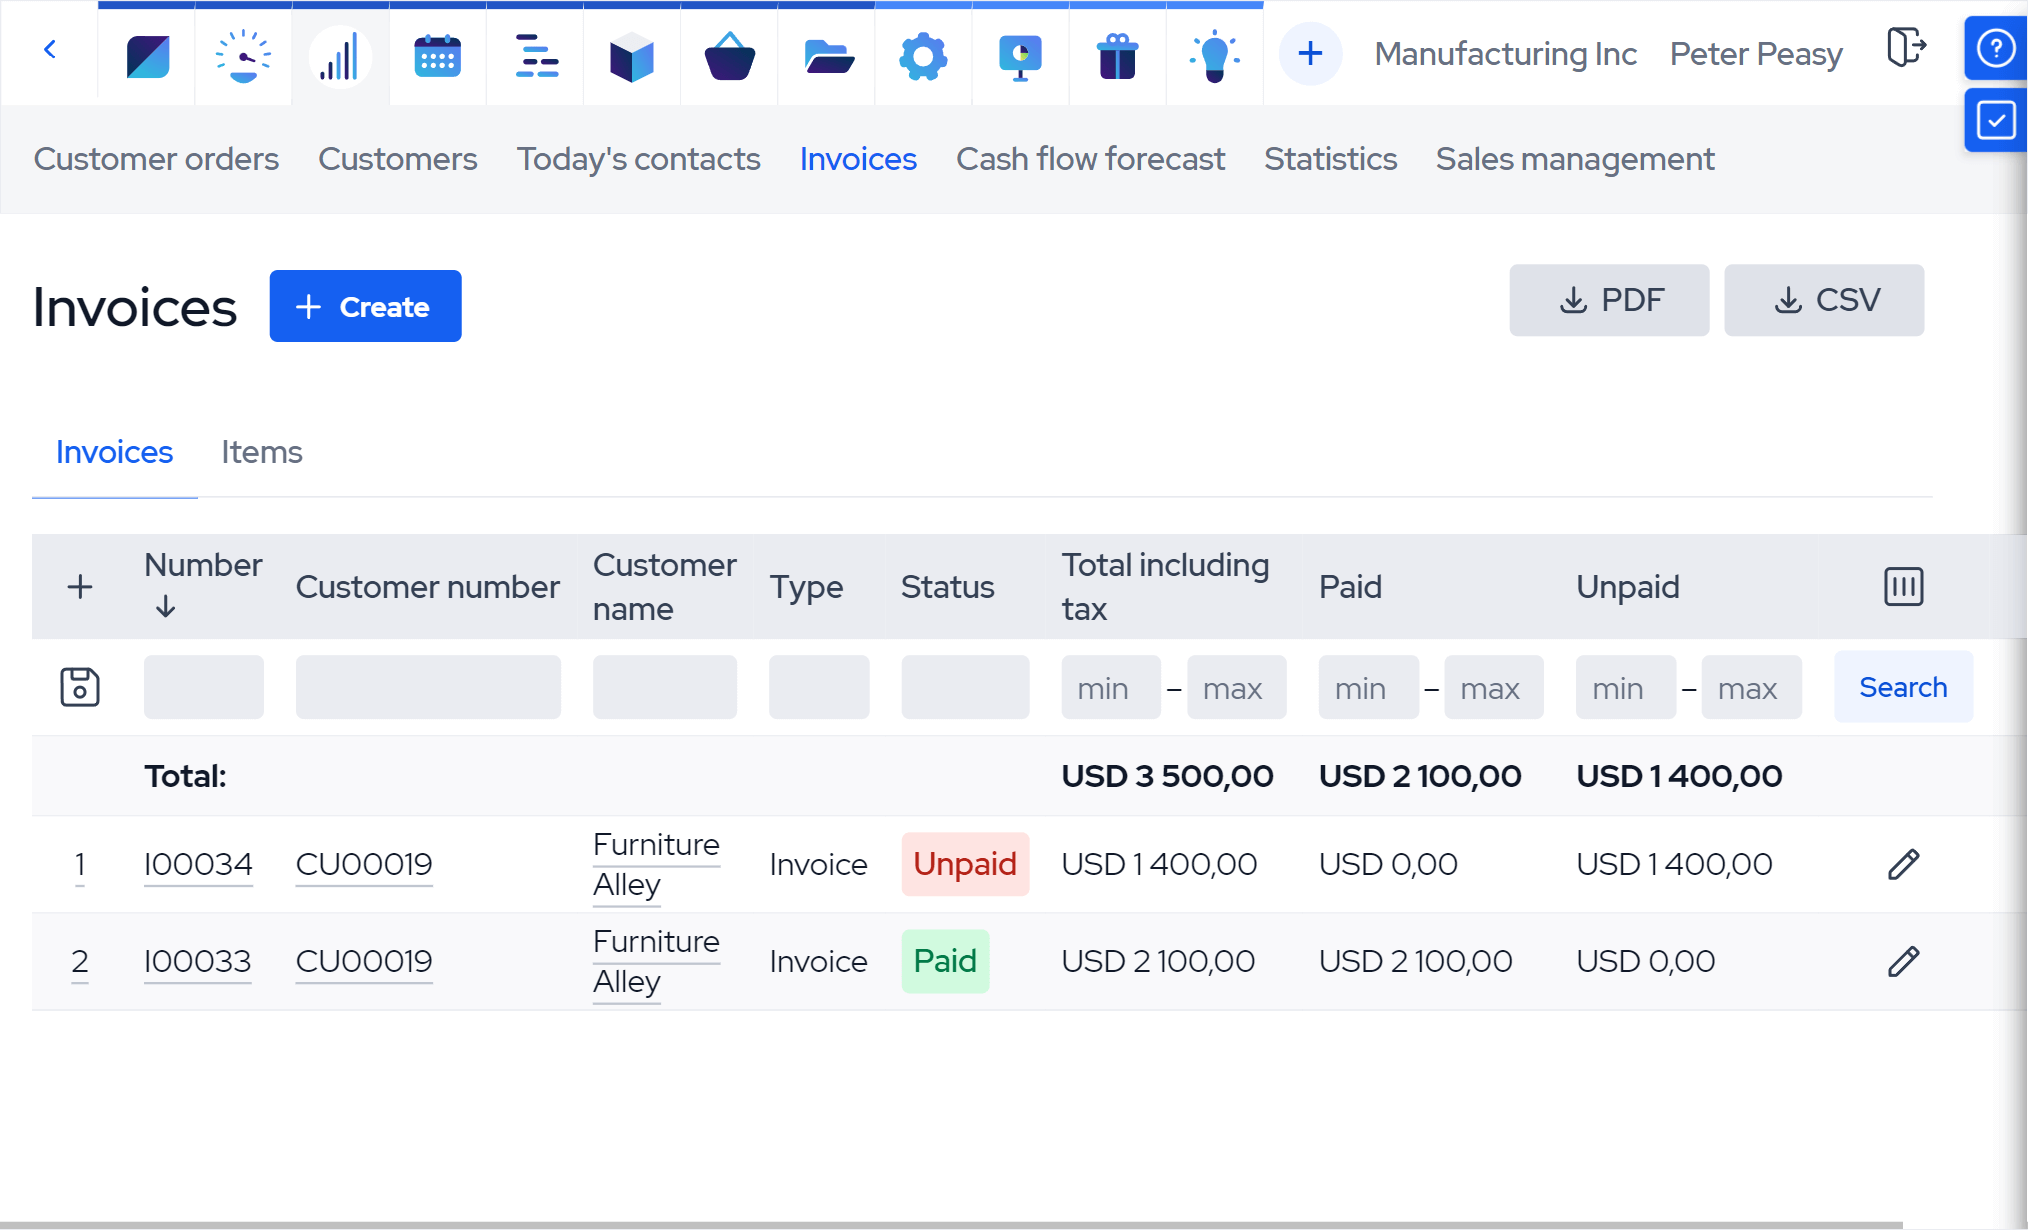Open the Cash flow forecast menu item
Viewport: 2028px width, 1230px height.
click(x=1090, y=158)
